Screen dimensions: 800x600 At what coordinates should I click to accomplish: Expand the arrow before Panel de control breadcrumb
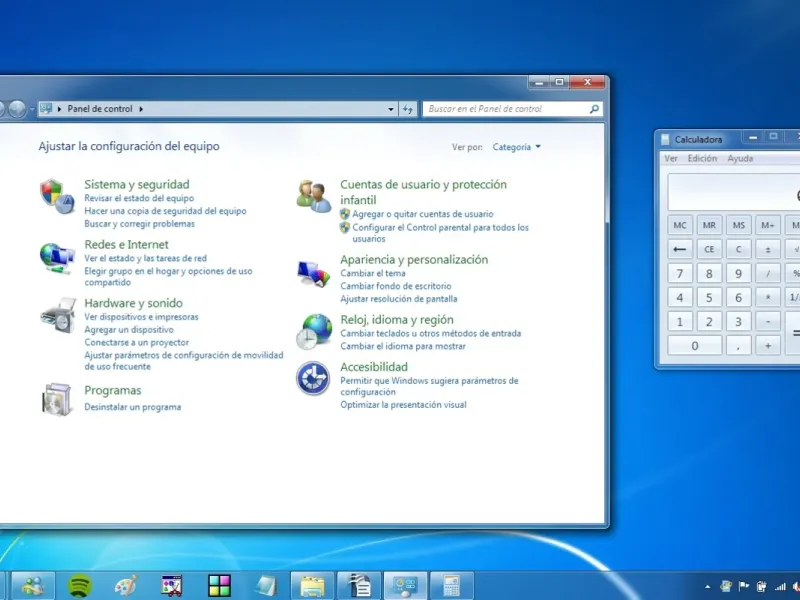pos(59,109)
